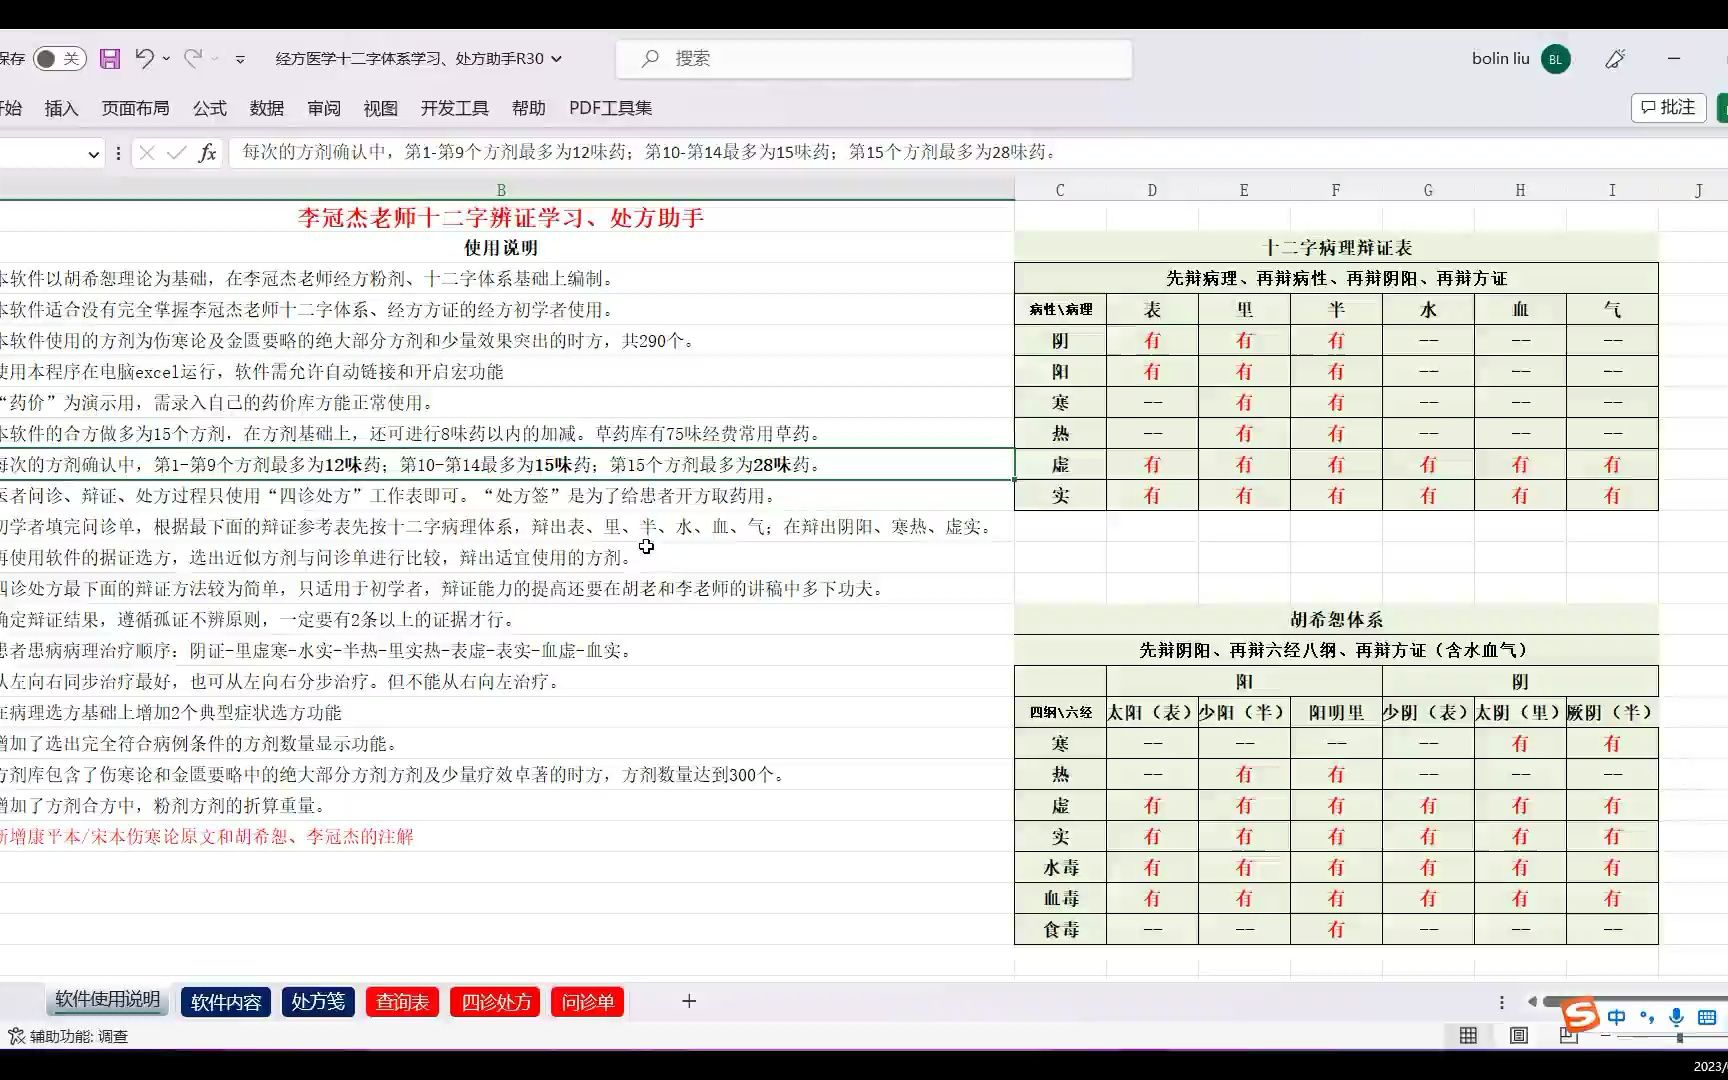Open the 插入 ribbon tab
The width and height of the screenshot is (1728, 1080).
pos(61,108)
